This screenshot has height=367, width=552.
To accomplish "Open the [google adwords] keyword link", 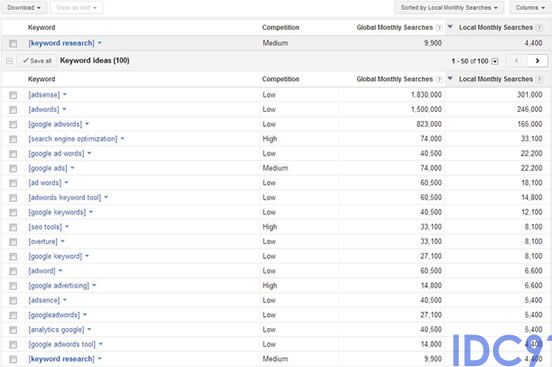I will [55, 124].
